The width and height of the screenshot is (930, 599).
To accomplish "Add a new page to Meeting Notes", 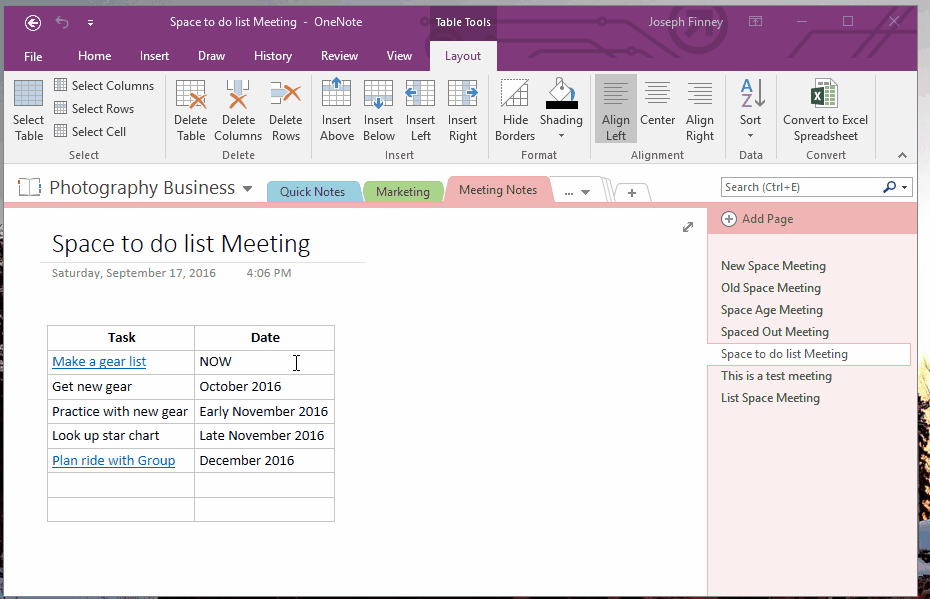I will 757,218.
